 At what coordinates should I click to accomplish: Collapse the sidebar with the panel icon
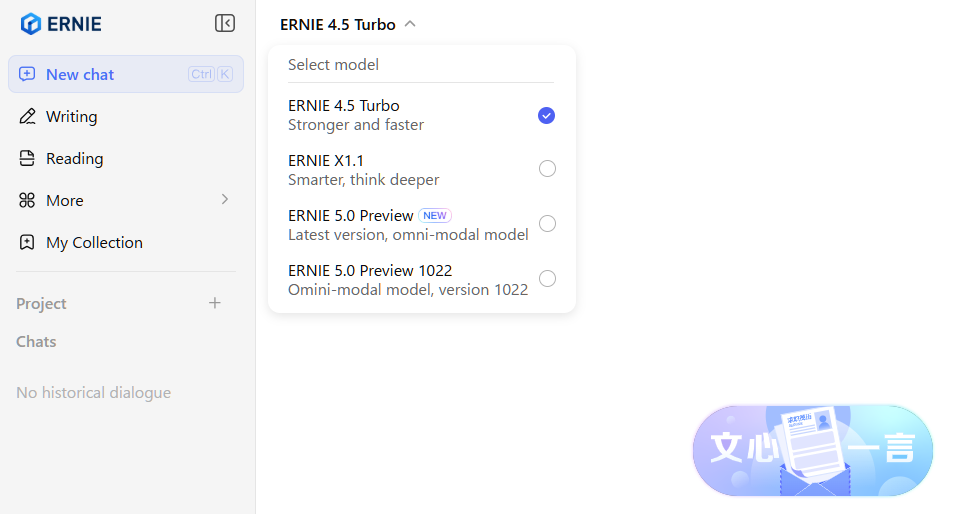(x=225, y=23)
